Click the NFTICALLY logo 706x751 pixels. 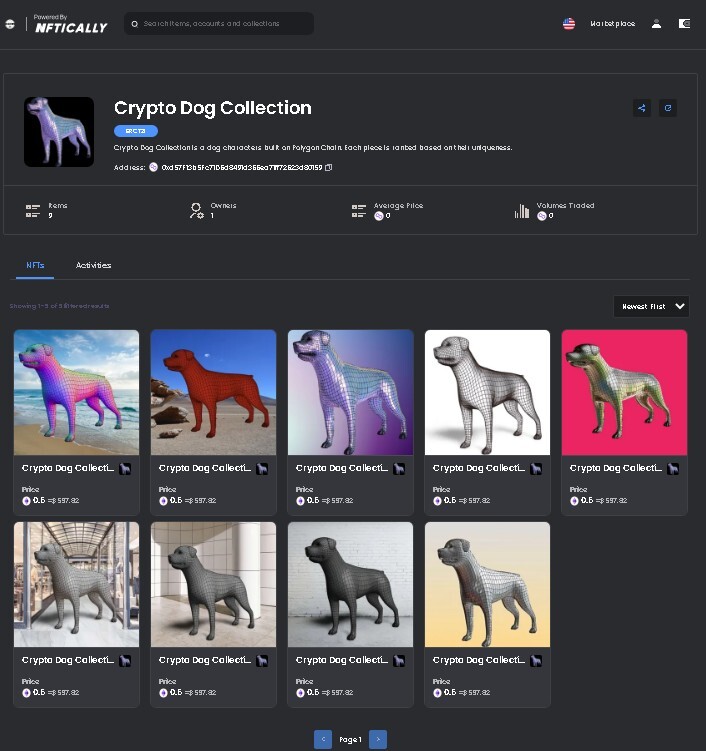tap(71, 24)
